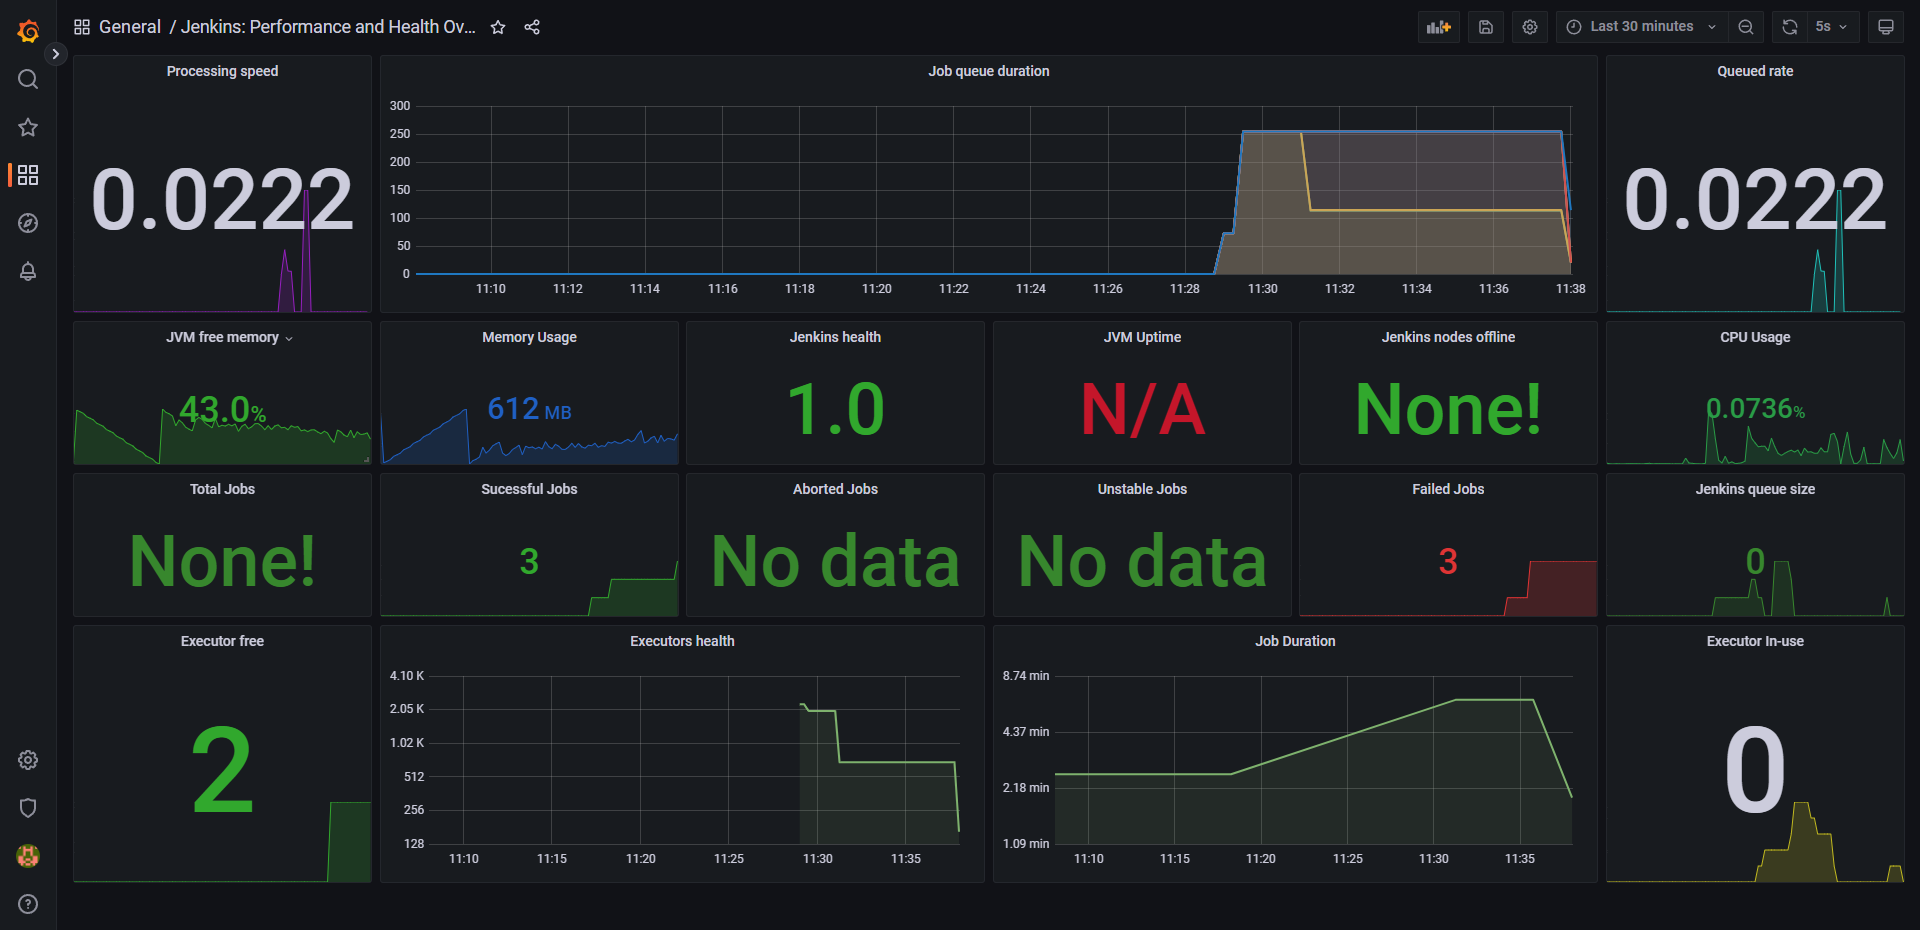Zoom out the time range

pos(1746,27)
